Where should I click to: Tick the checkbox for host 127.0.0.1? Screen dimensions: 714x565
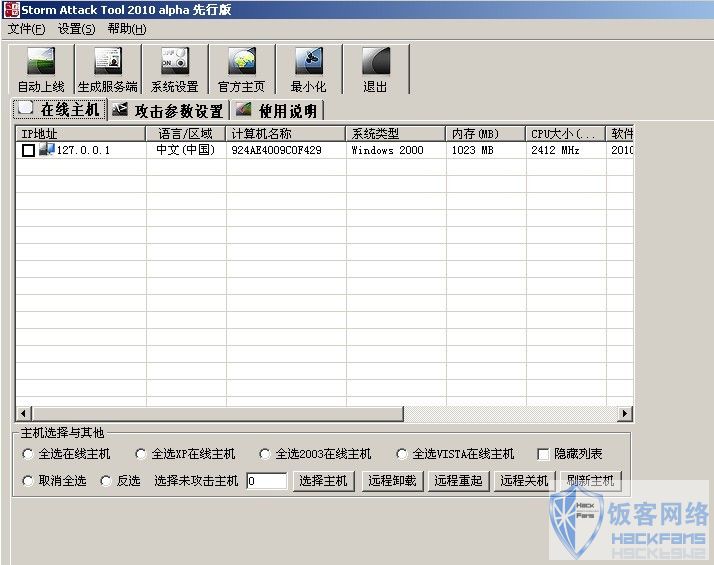coord(28,151)
